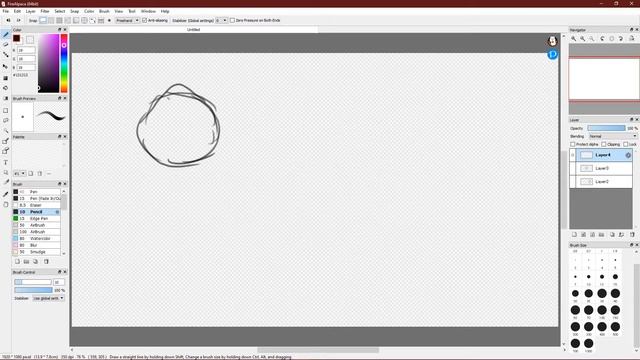Toggle the Anti-aliasing checkbox

click(144, 20)
